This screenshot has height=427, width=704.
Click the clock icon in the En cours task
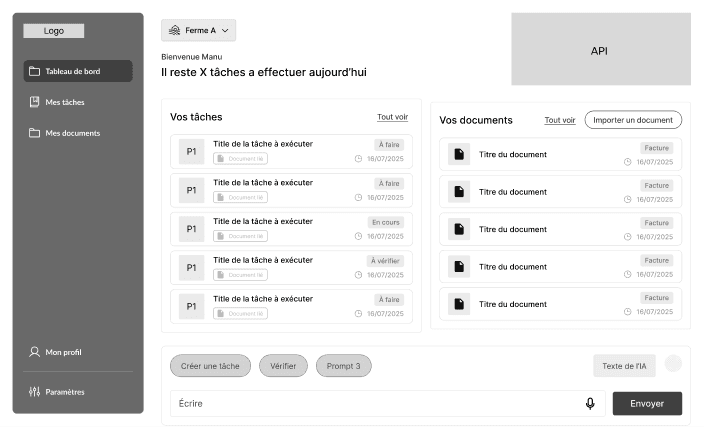358,236
